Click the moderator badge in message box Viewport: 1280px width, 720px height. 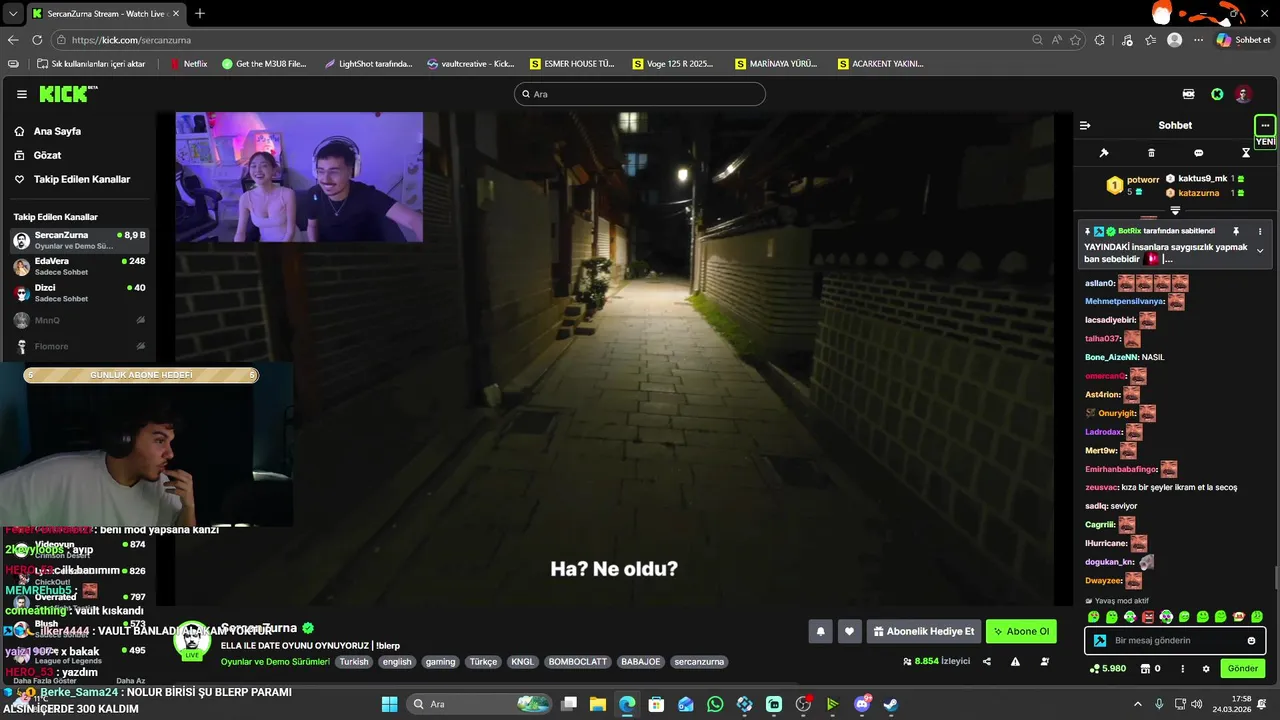[1100, 641]
